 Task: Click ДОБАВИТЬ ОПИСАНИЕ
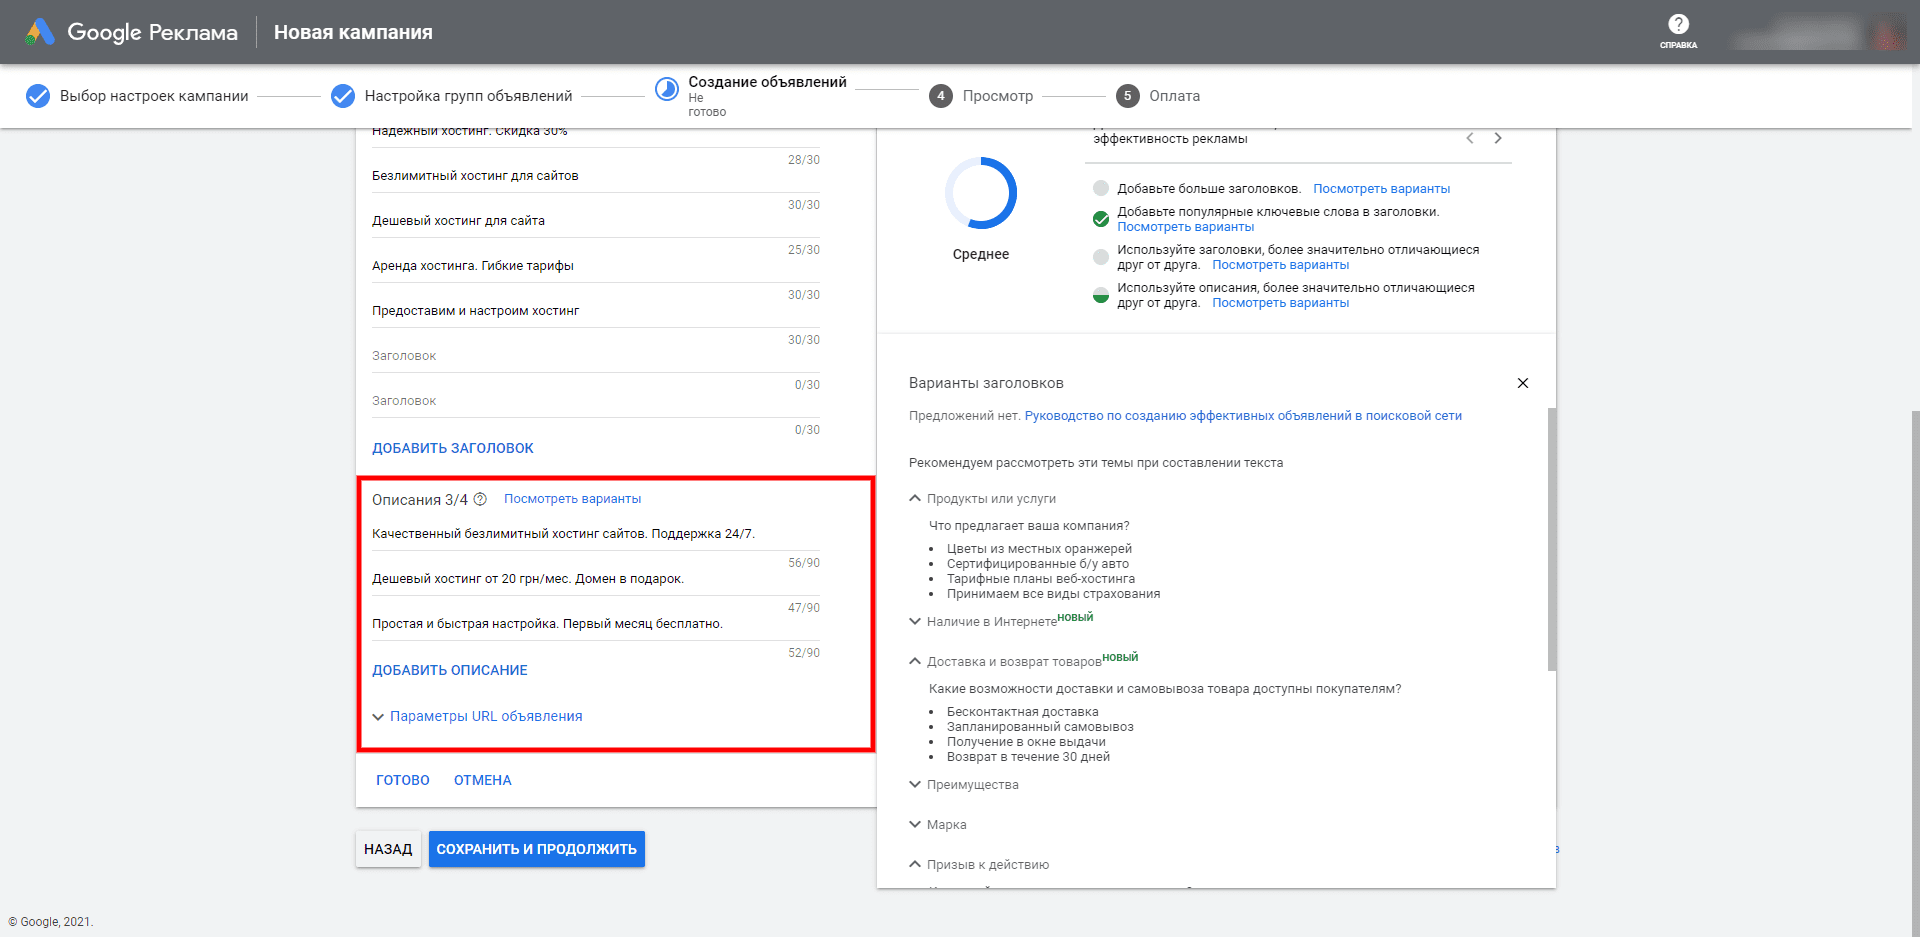450,670
